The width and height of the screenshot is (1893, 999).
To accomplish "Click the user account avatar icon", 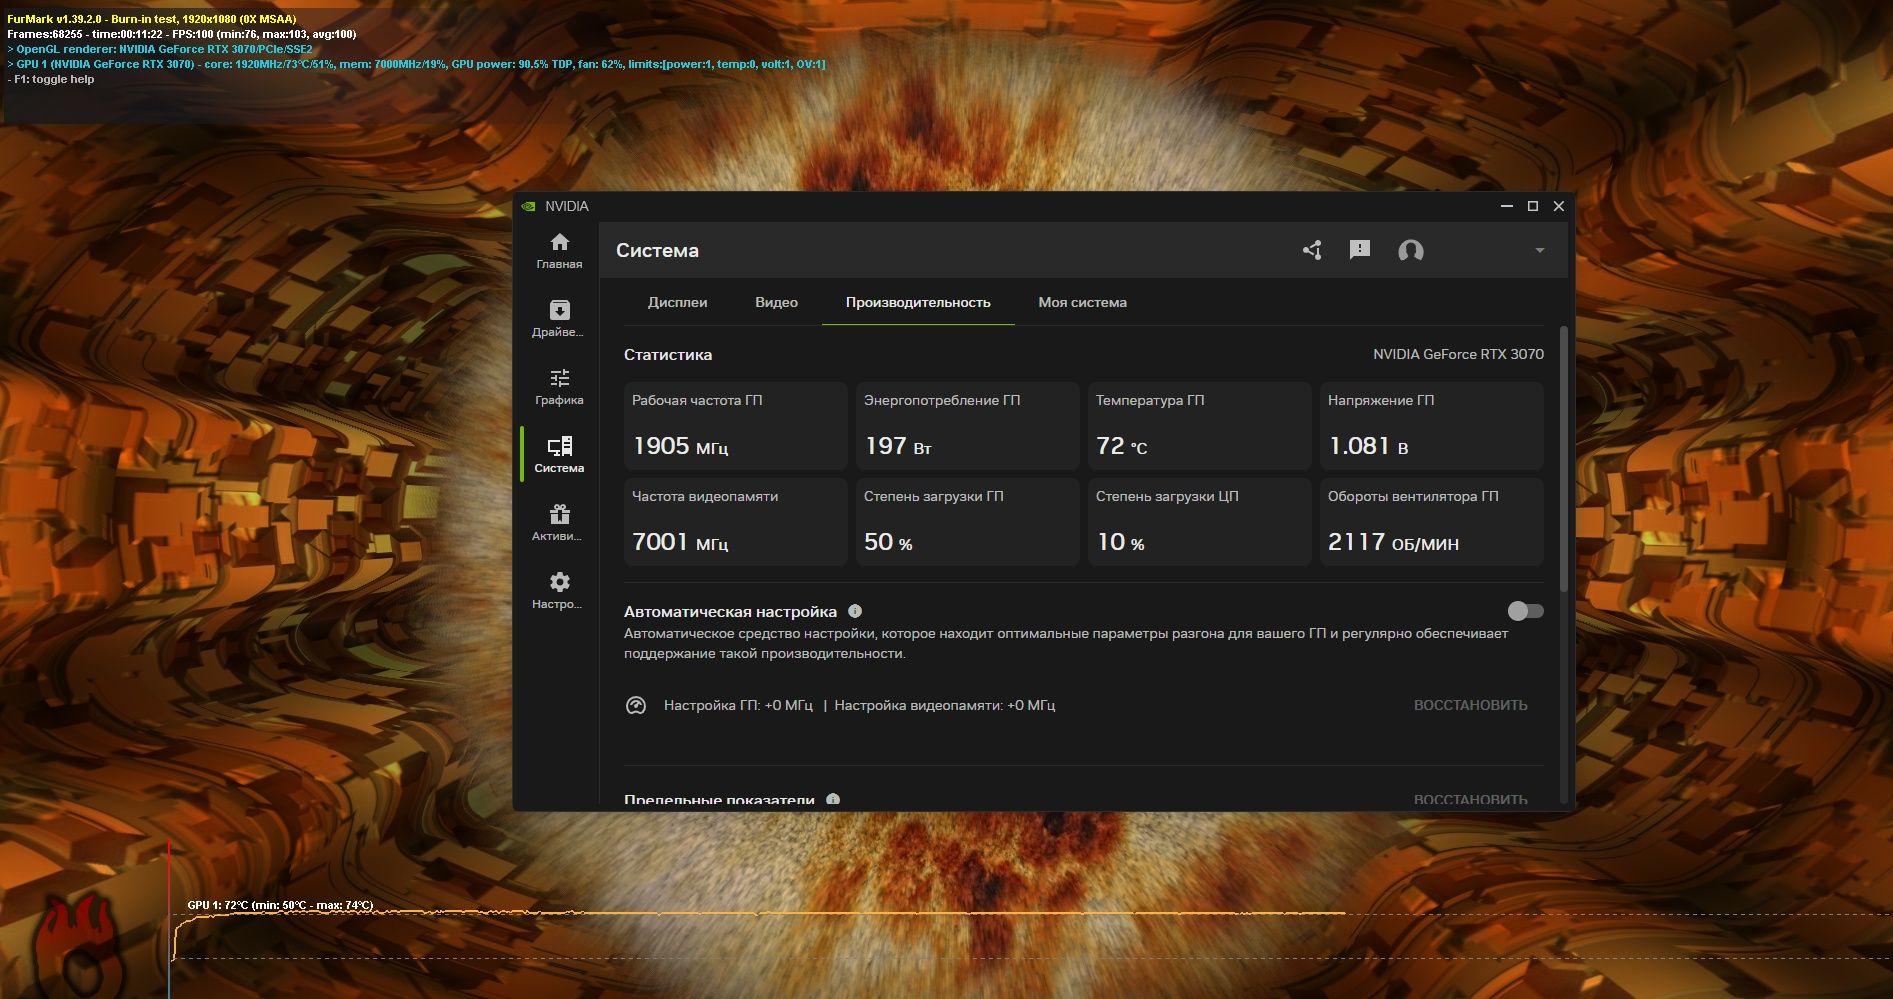I will click(x=1410, y=250).
